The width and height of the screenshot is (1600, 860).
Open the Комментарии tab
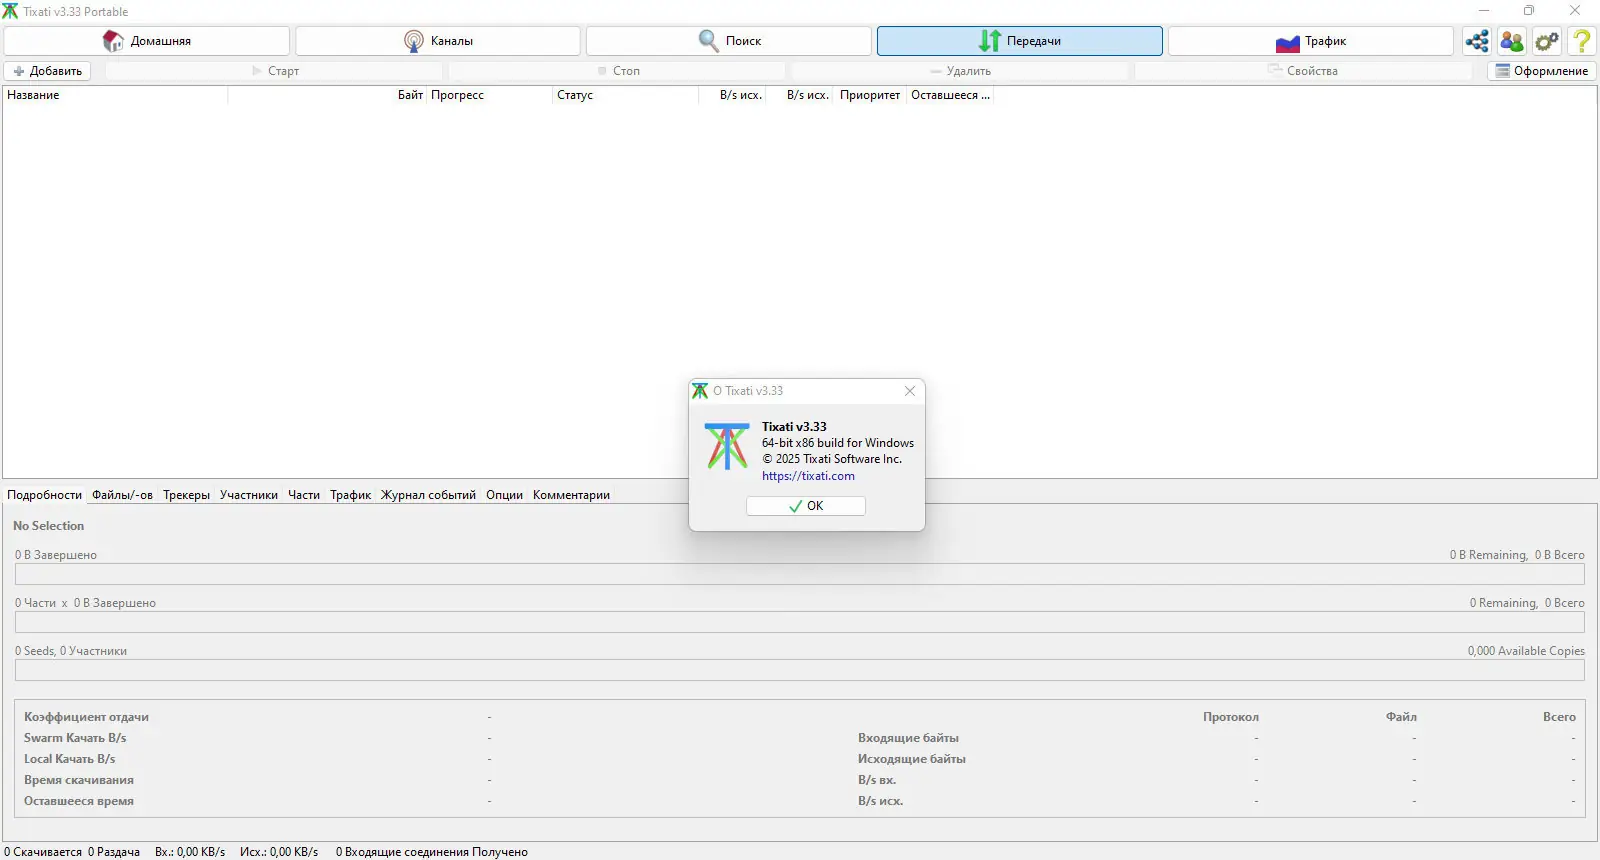(571, 495)
